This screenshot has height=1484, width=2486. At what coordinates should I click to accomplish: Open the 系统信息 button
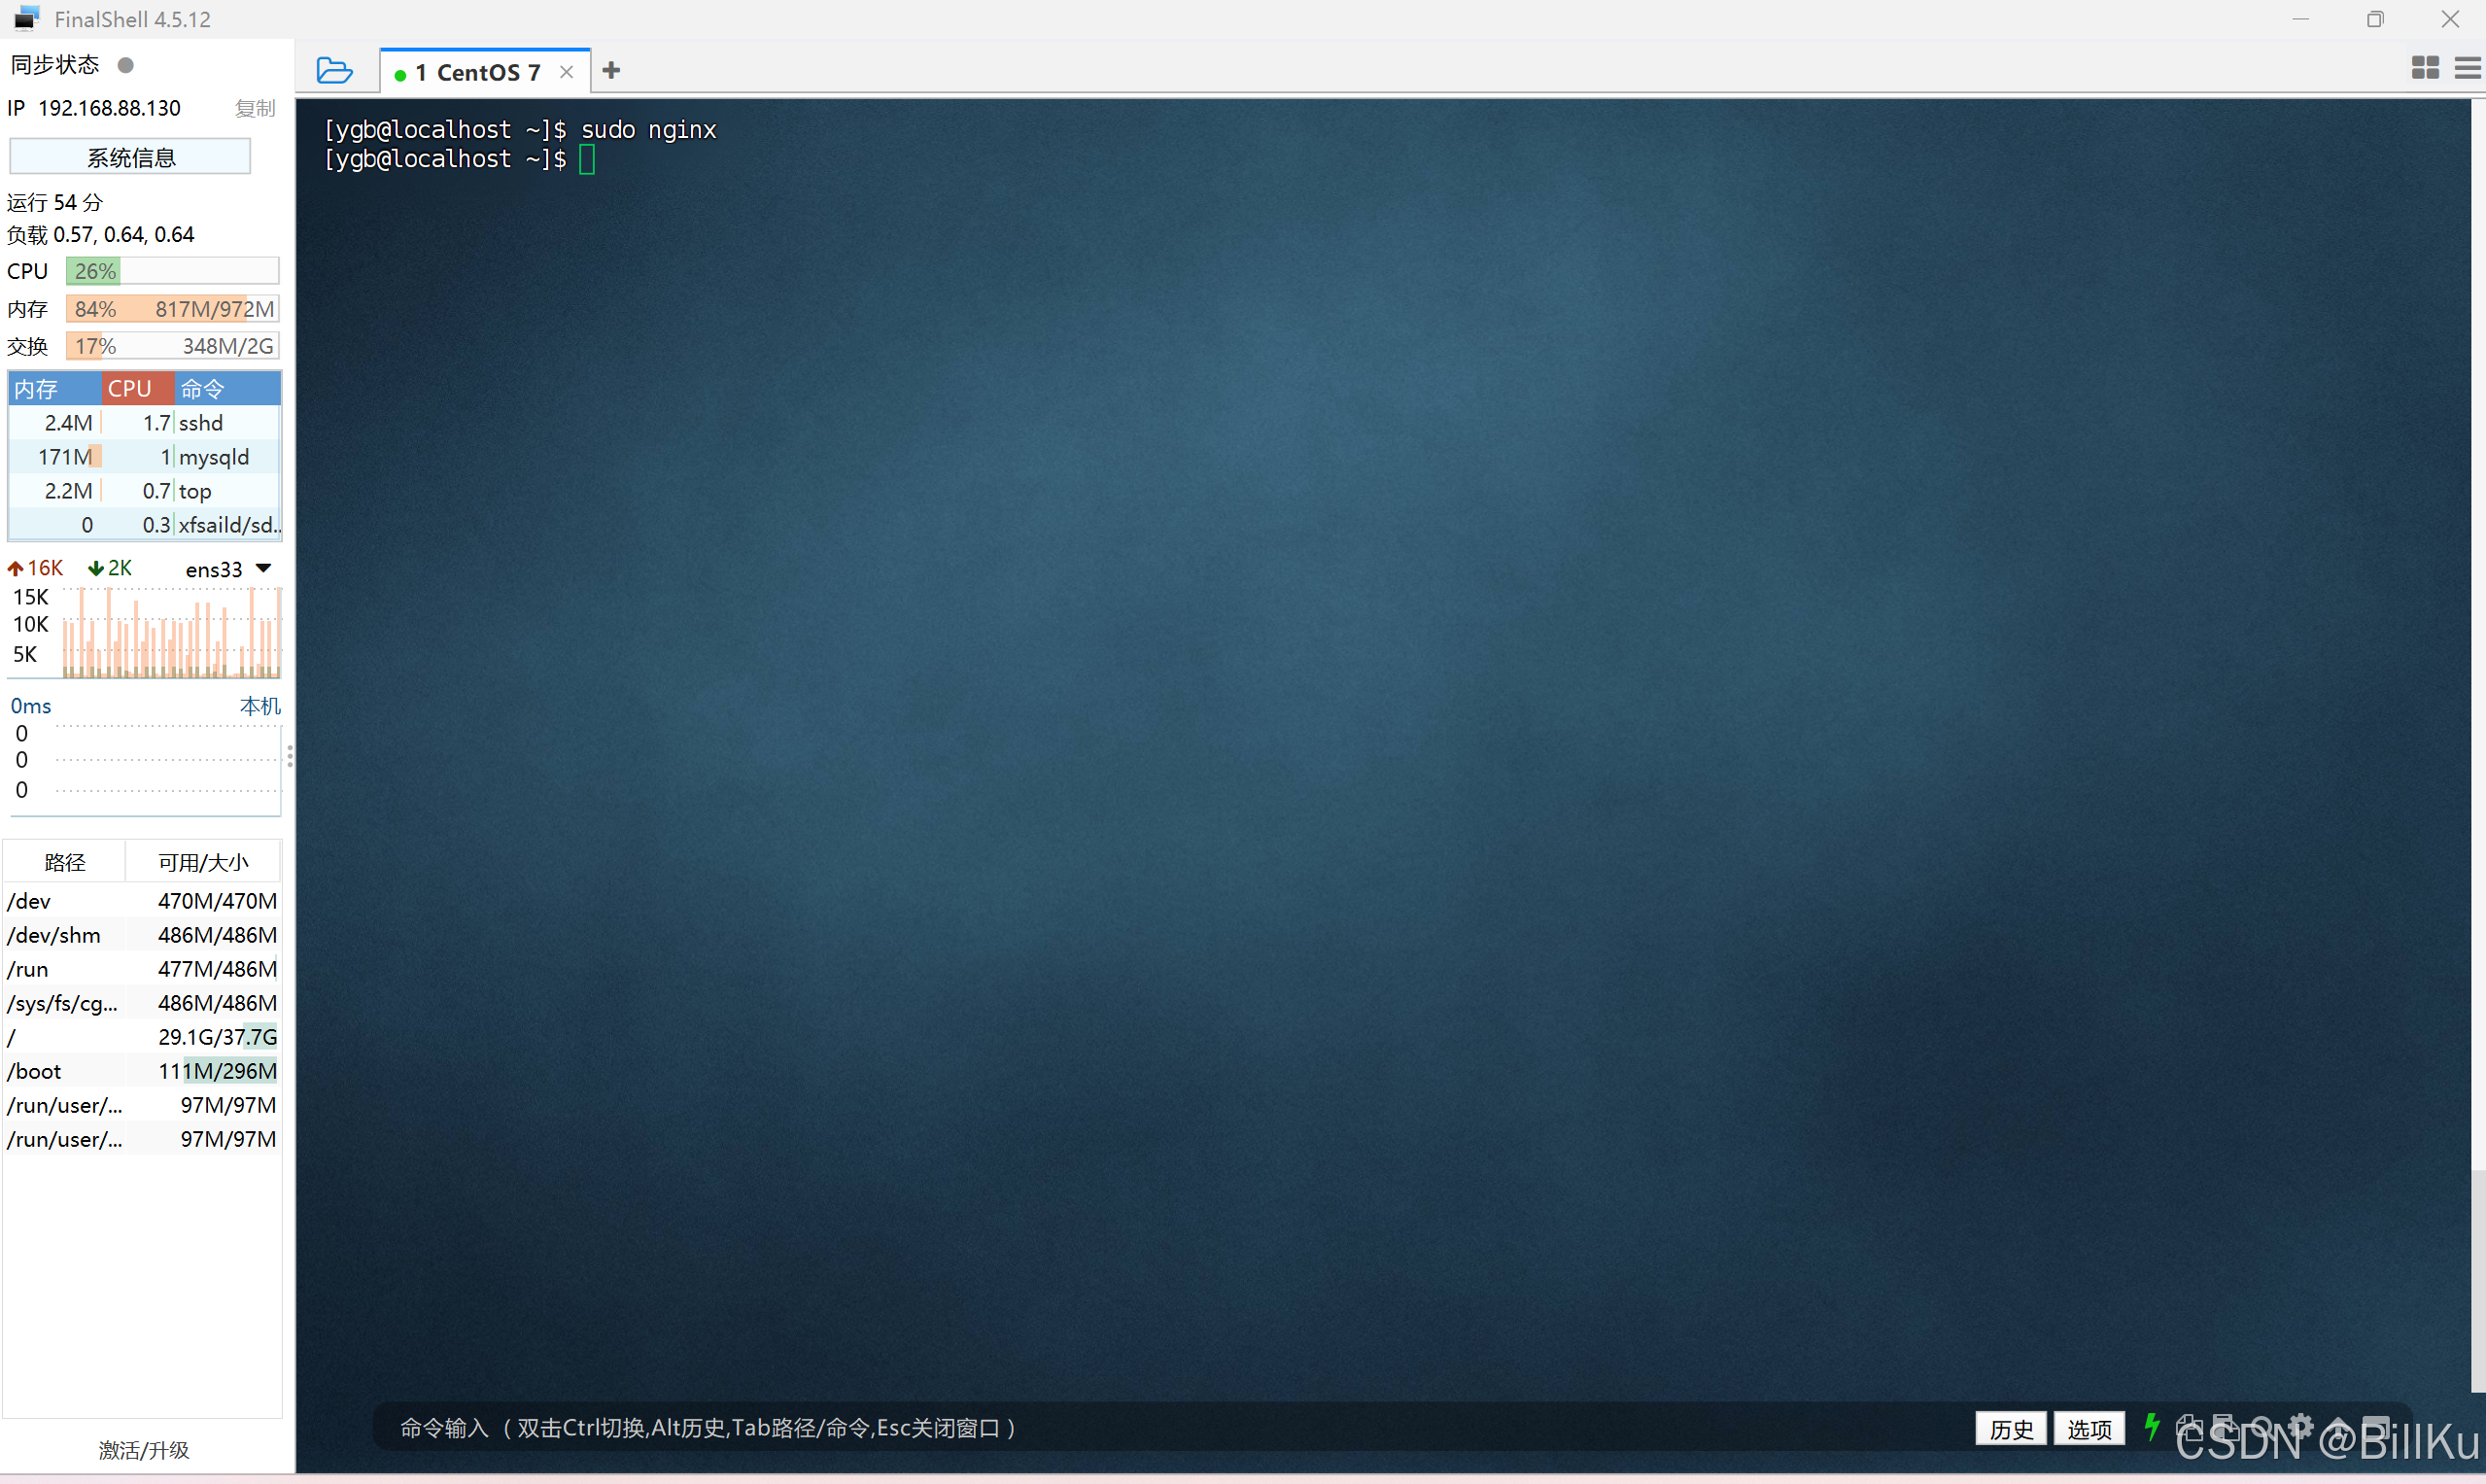tap(130, 157)
